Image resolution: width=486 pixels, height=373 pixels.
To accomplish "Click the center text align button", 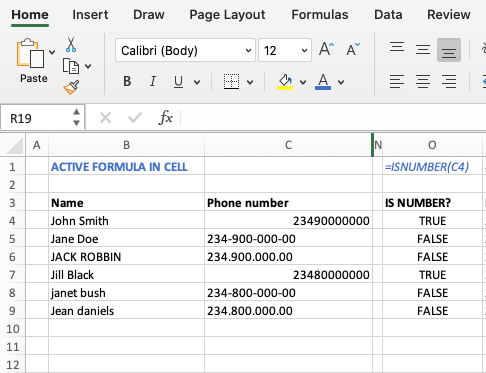I will pos(423,81).
